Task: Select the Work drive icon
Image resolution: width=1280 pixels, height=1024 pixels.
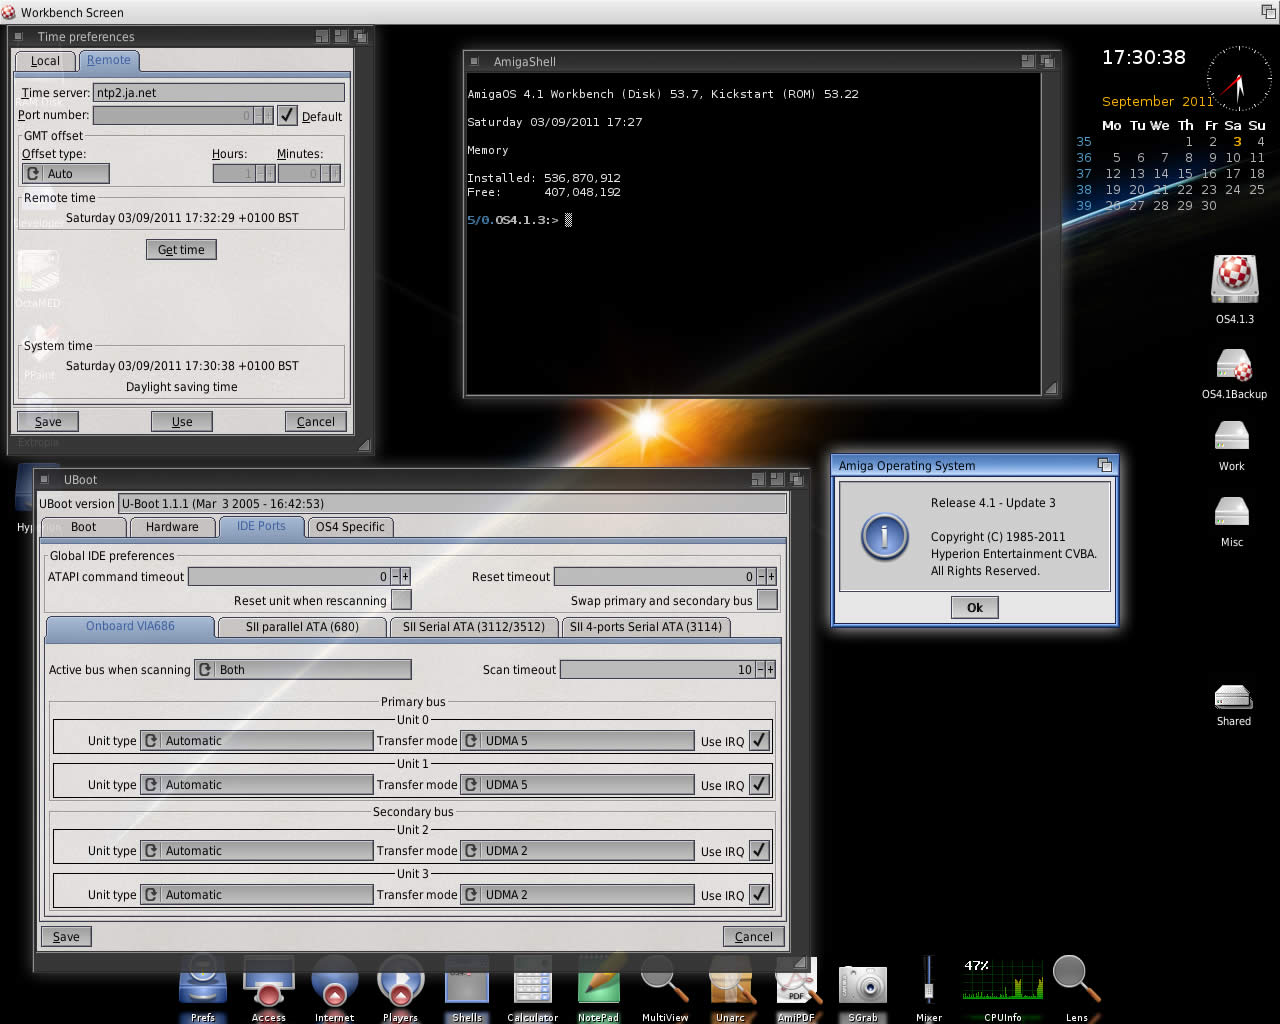Action: pos(1232,437)
